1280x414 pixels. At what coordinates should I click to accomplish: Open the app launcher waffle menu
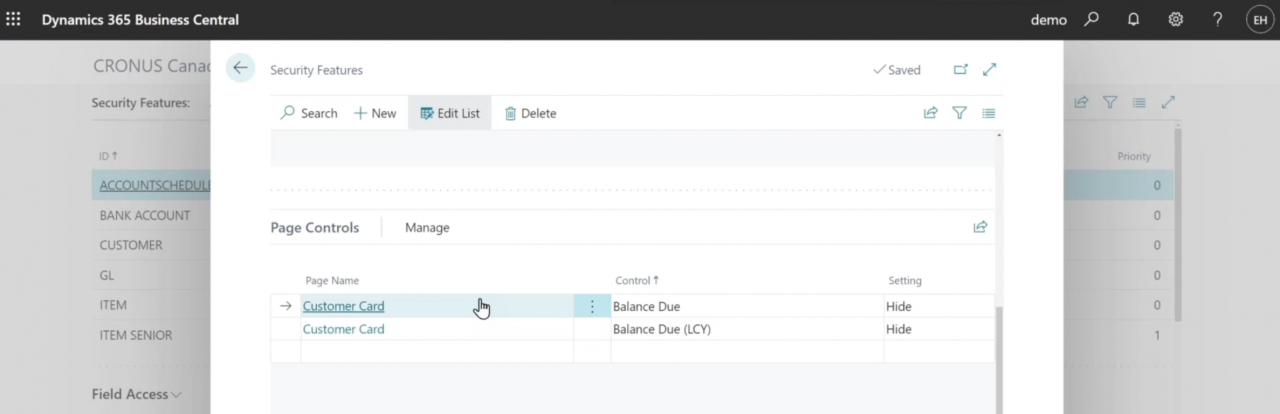point(14,19)
